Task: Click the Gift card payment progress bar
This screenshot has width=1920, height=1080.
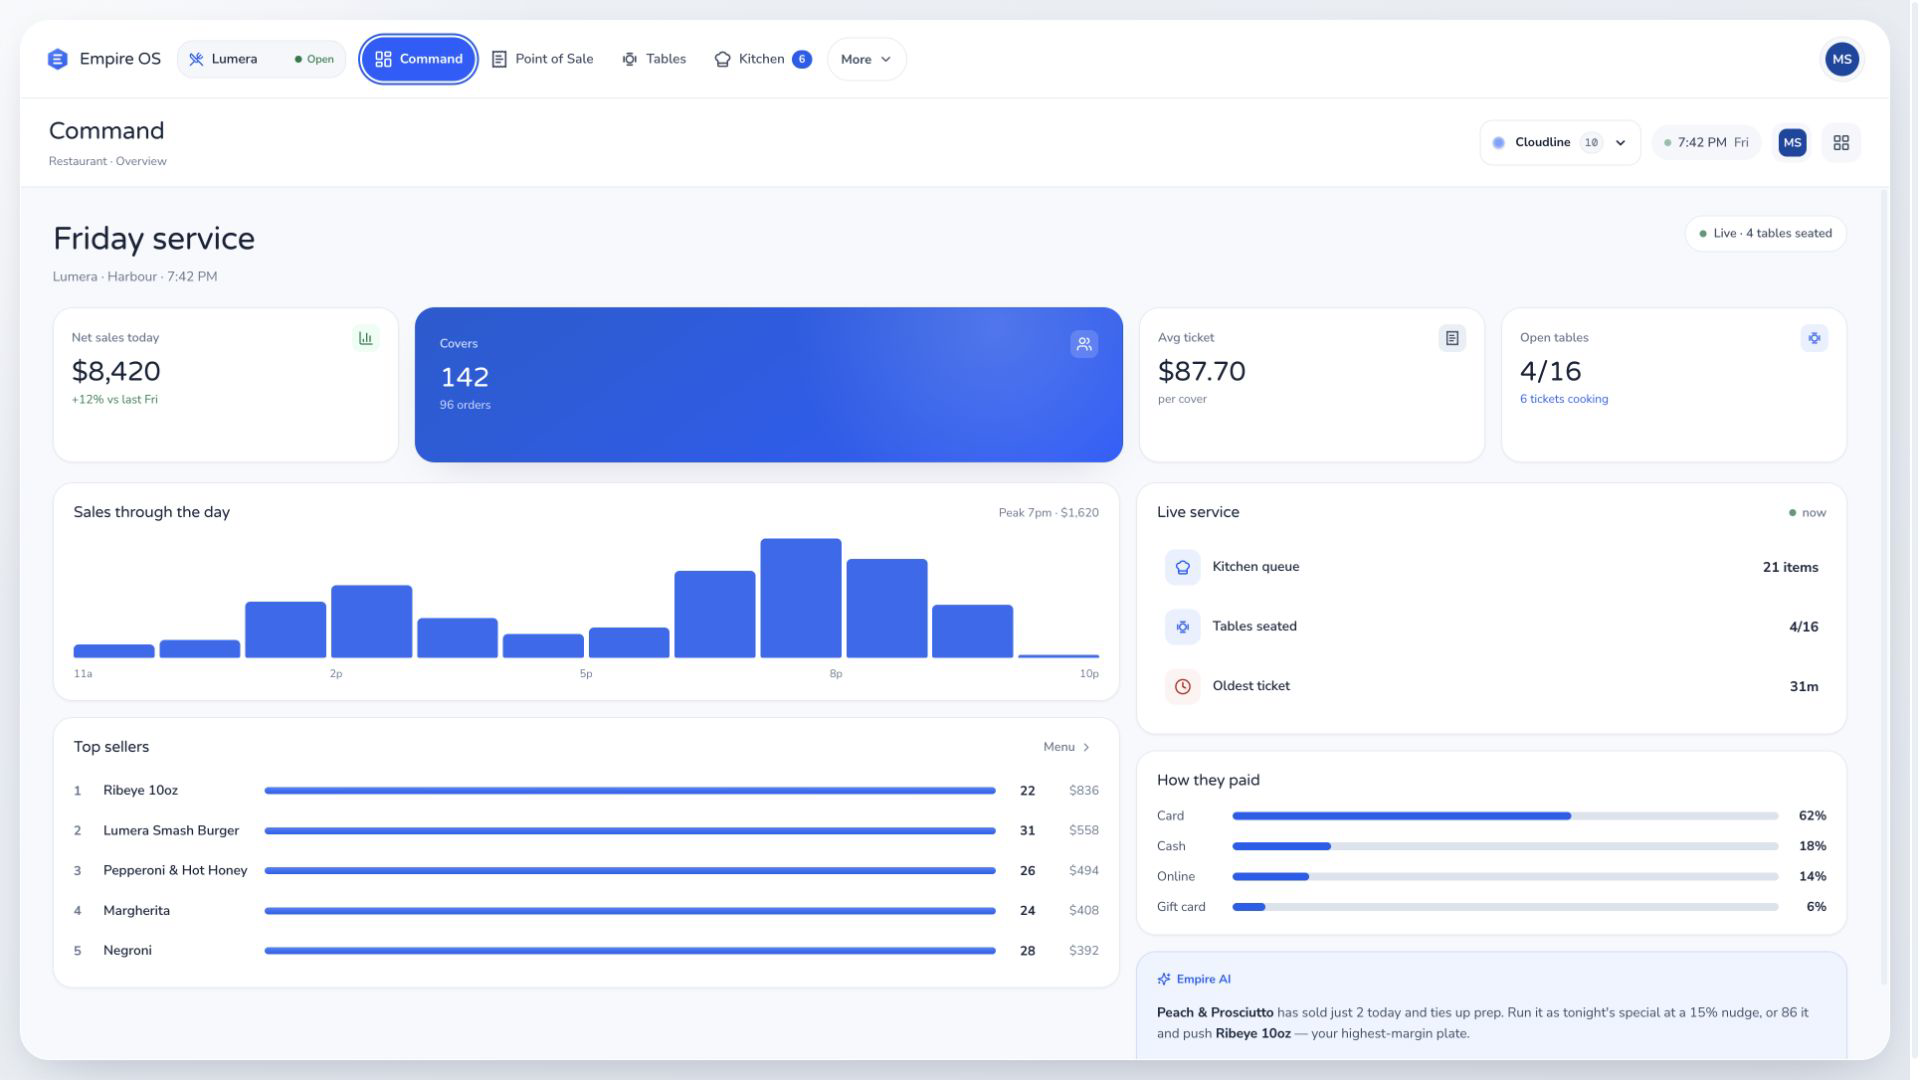Action: [x=1505, y=907]
